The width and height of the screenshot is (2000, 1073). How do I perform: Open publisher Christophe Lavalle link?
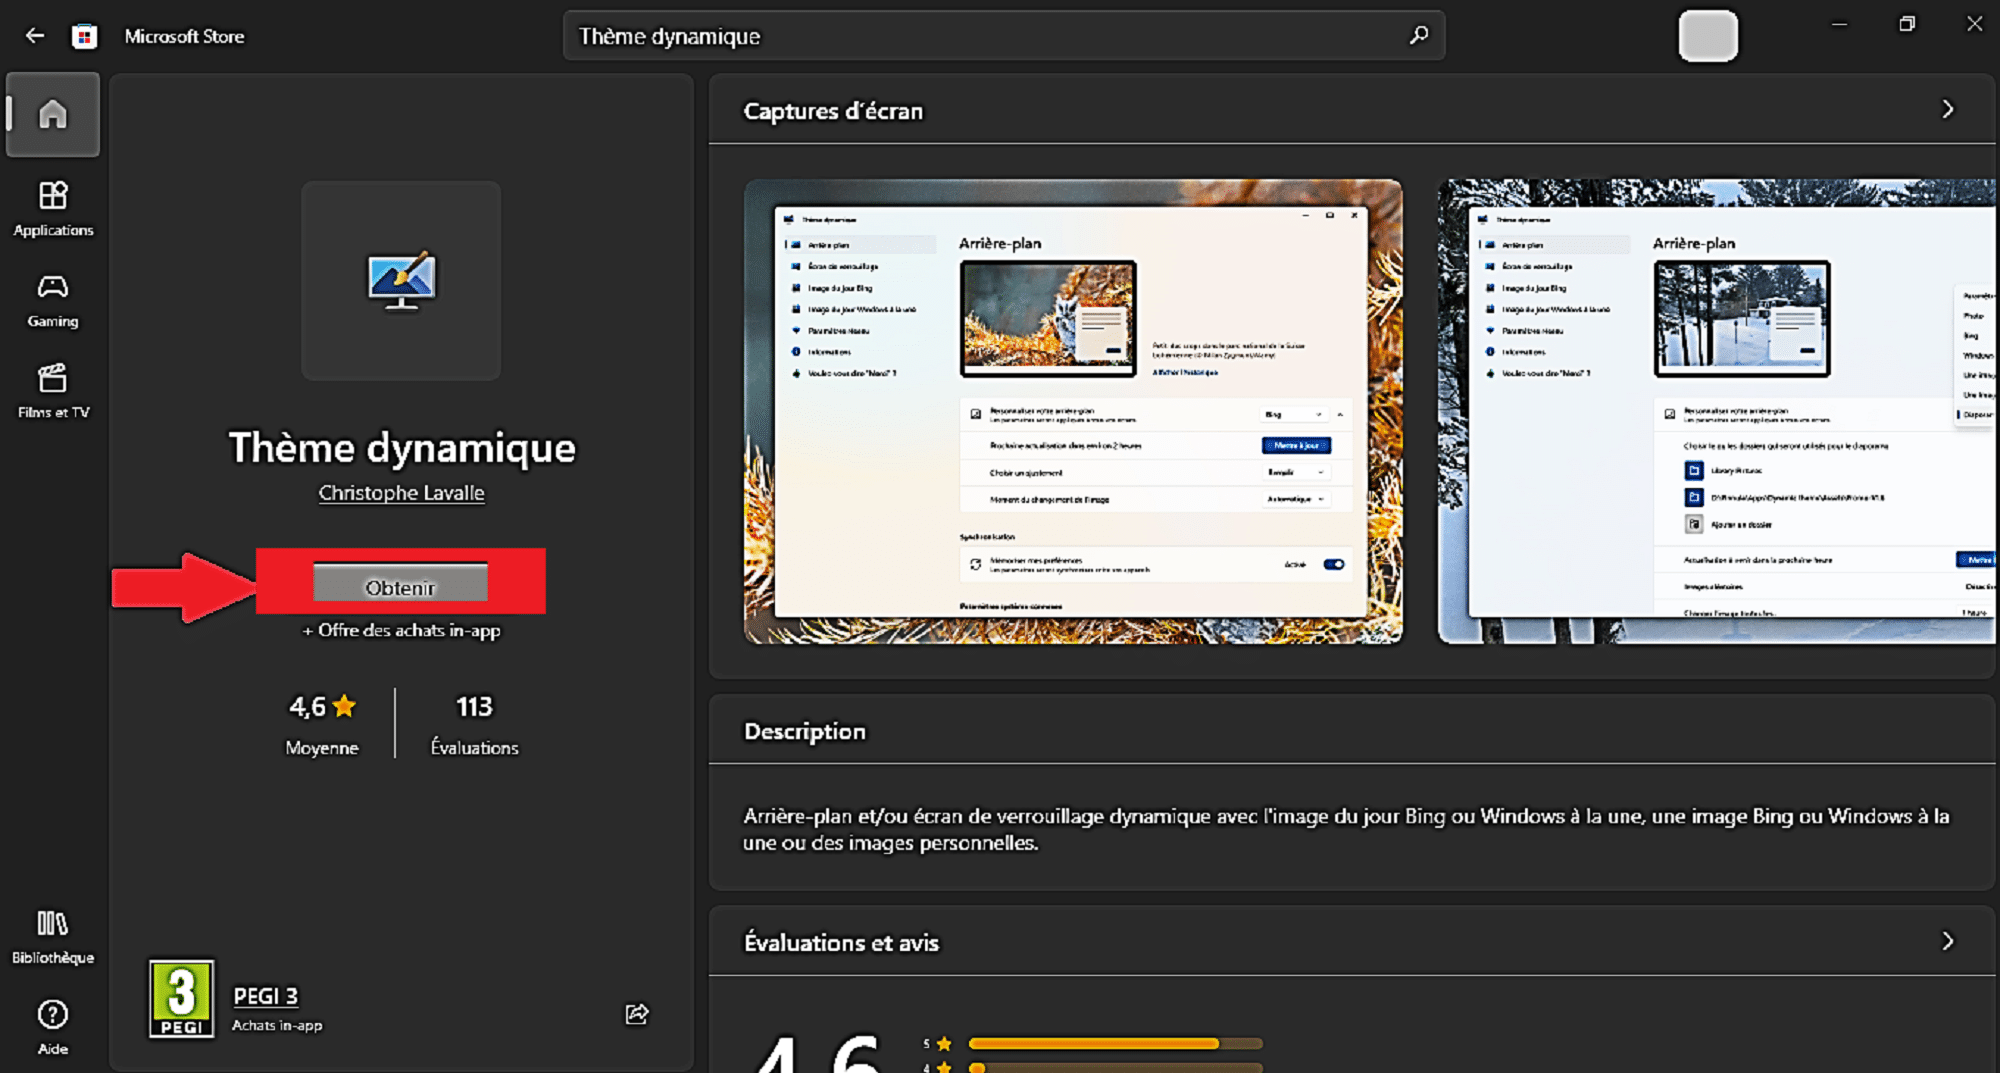(401, 493)
